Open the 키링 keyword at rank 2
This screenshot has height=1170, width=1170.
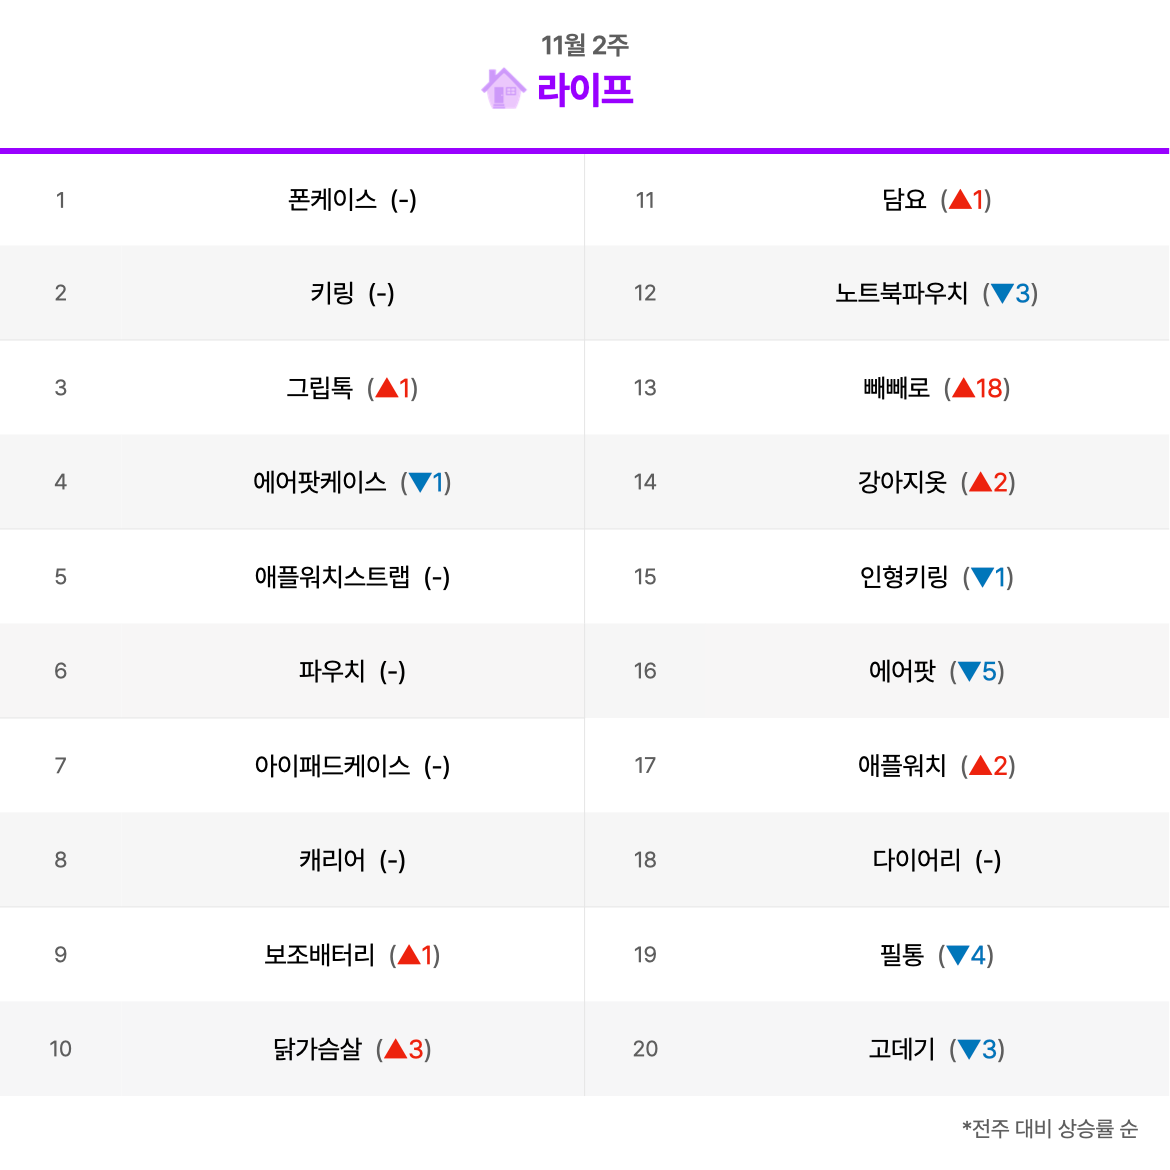tap(332, 292)
